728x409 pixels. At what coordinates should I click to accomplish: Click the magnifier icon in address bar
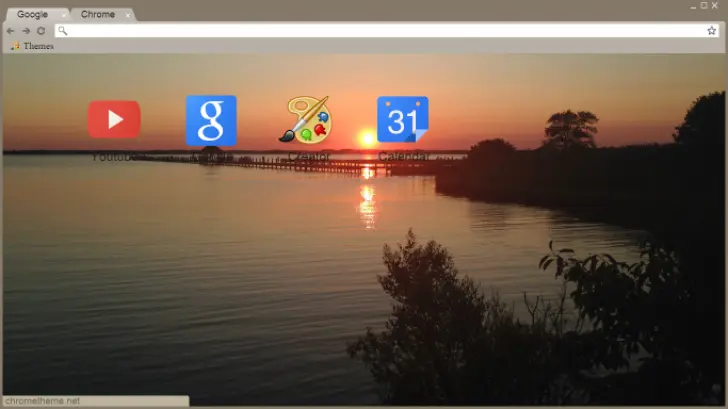click(62, 31)
